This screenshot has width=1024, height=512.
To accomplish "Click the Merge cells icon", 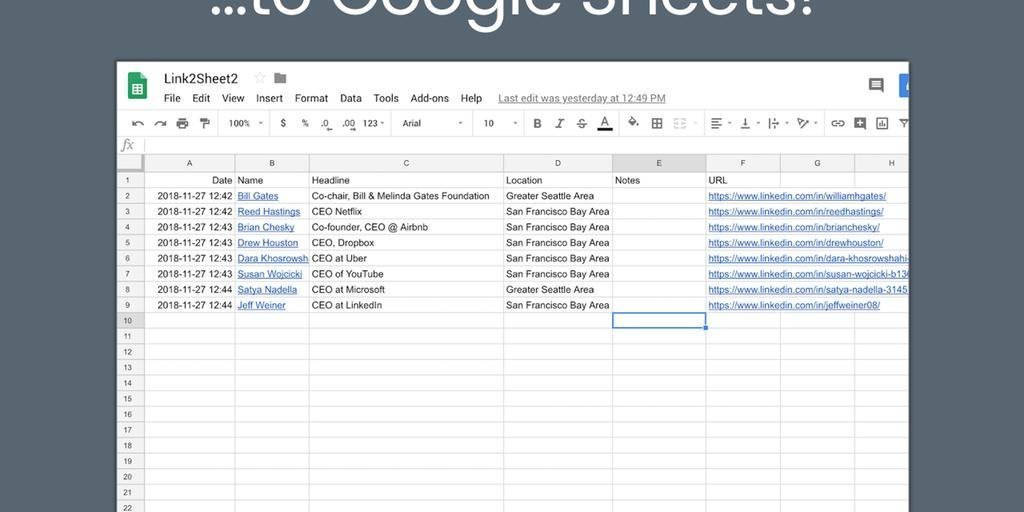I will coord(680,123).
